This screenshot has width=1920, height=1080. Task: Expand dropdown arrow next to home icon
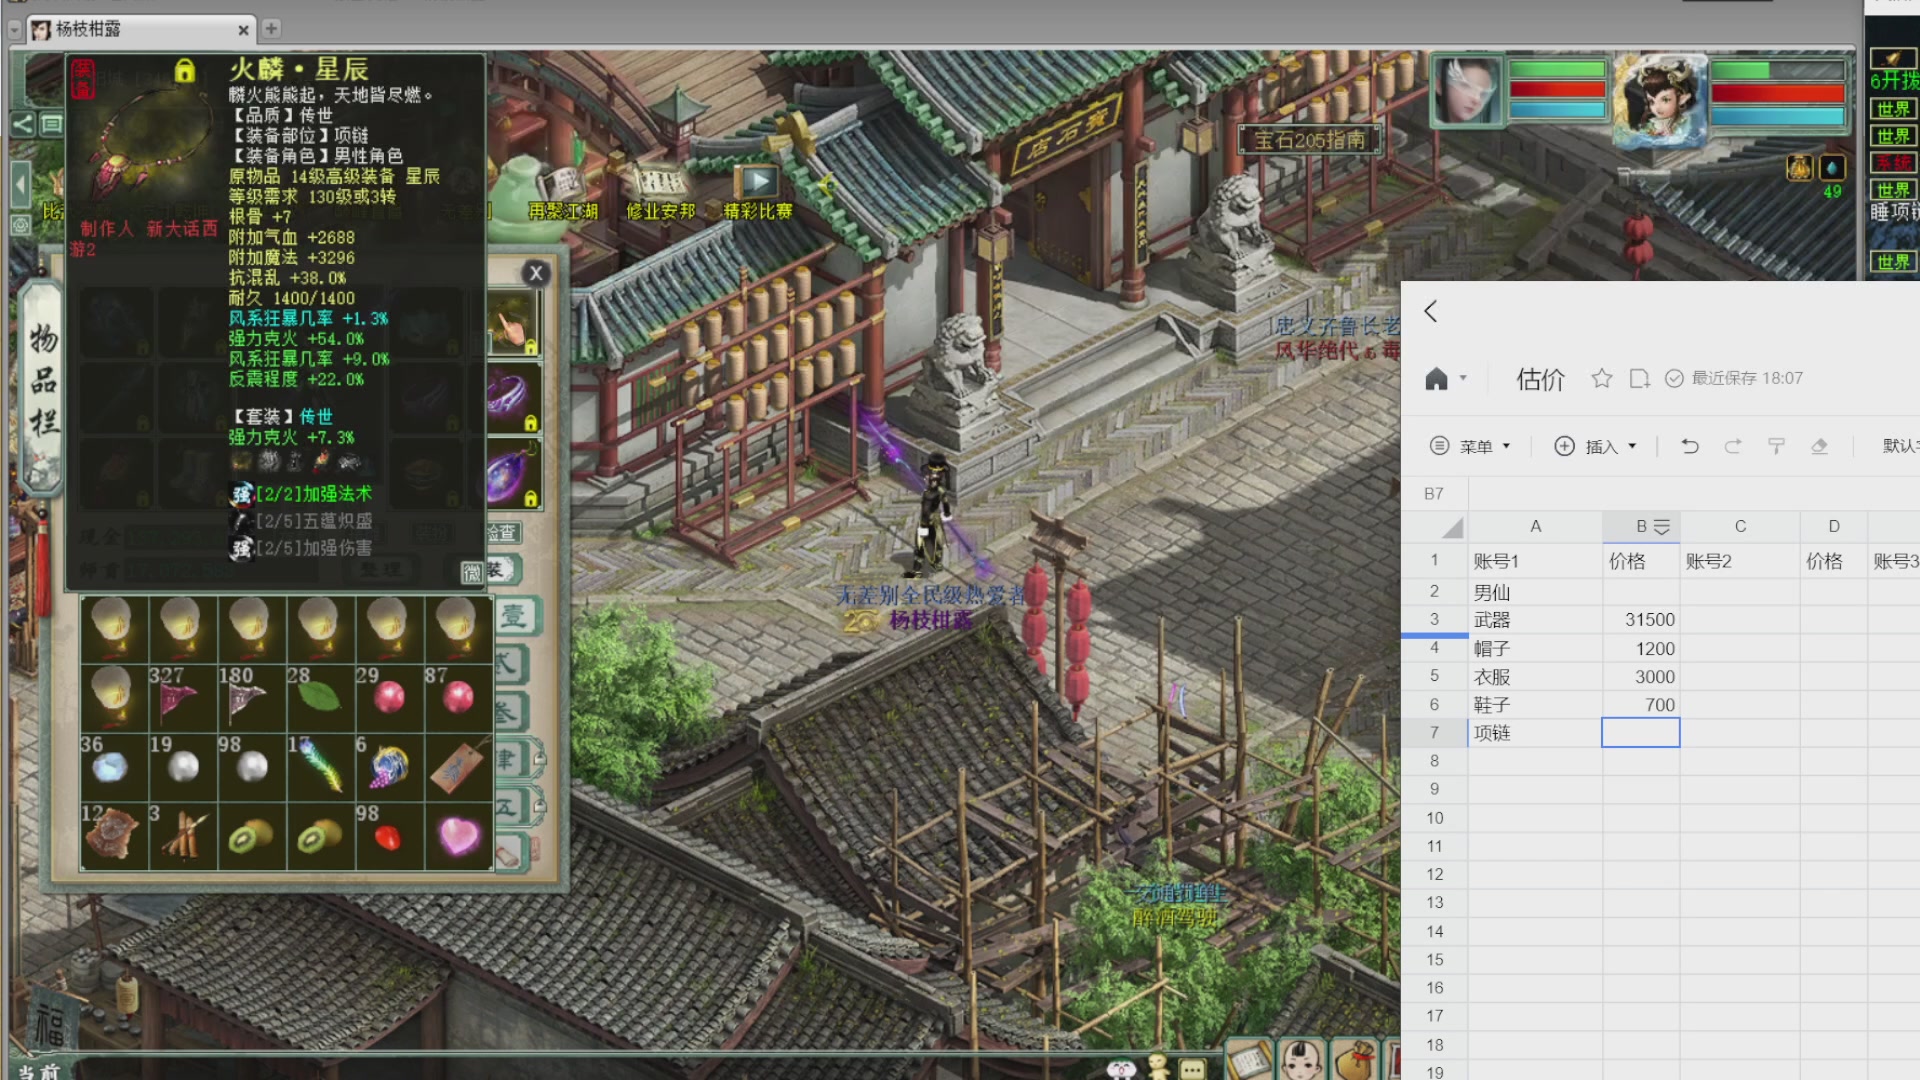(1463, 378)
